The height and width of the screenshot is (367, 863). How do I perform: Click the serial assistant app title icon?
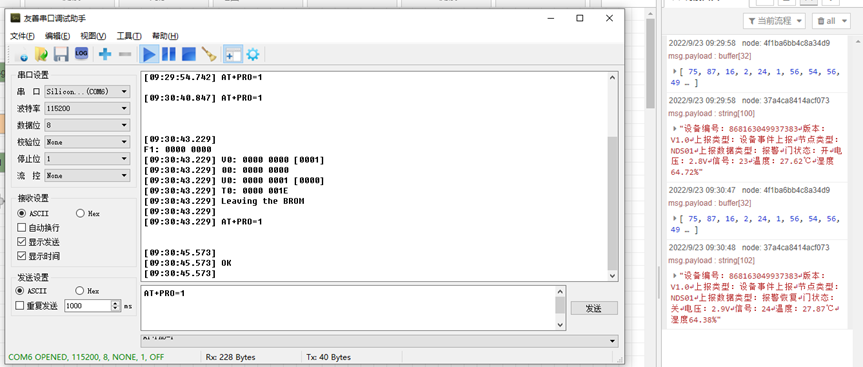pyautogui.click(x=15, y=18)
